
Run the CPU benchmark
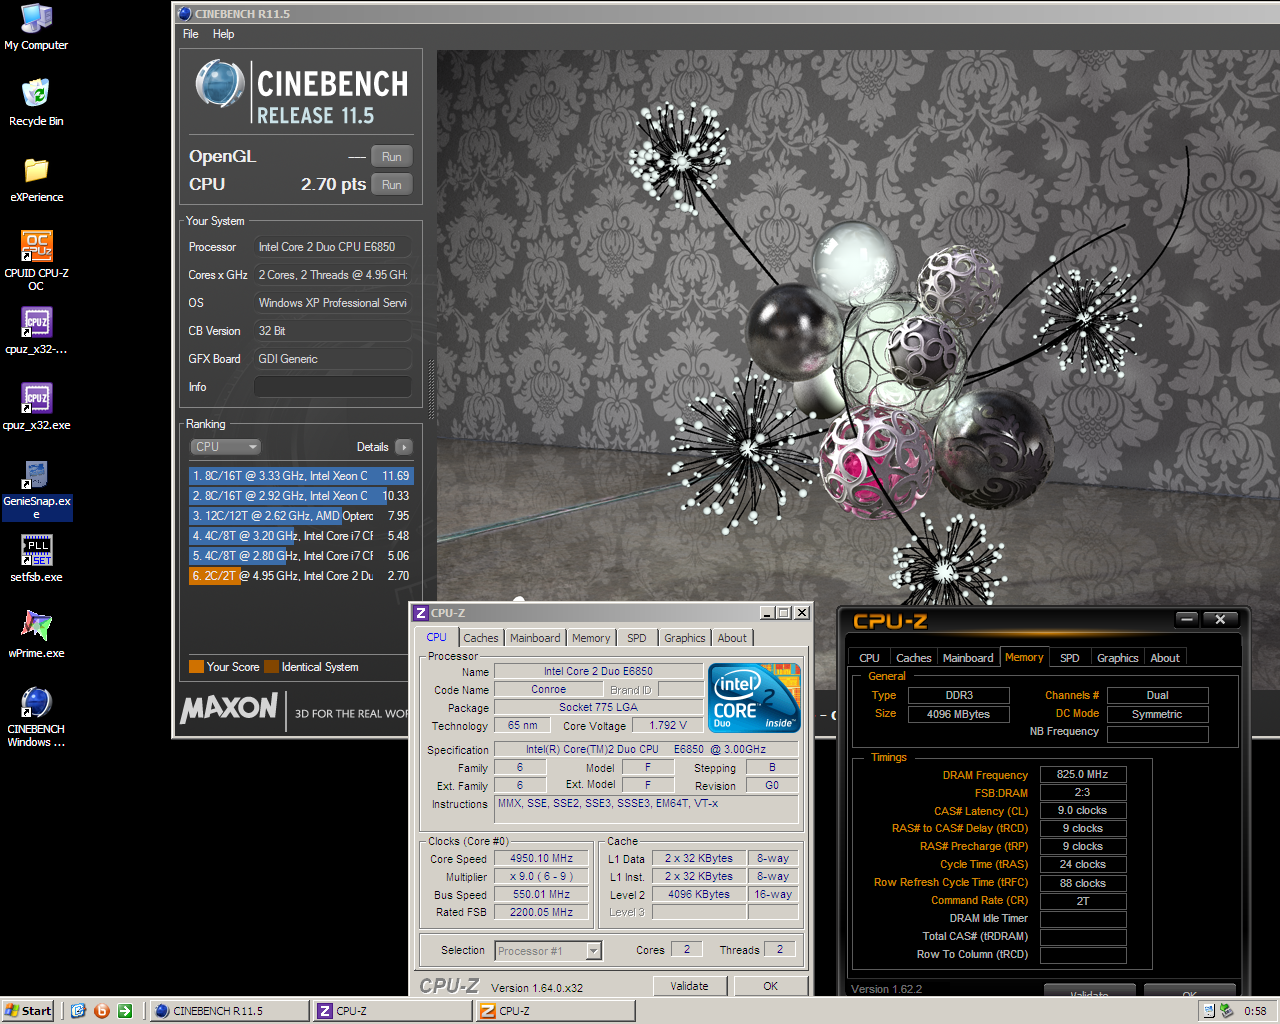point(391,185)
